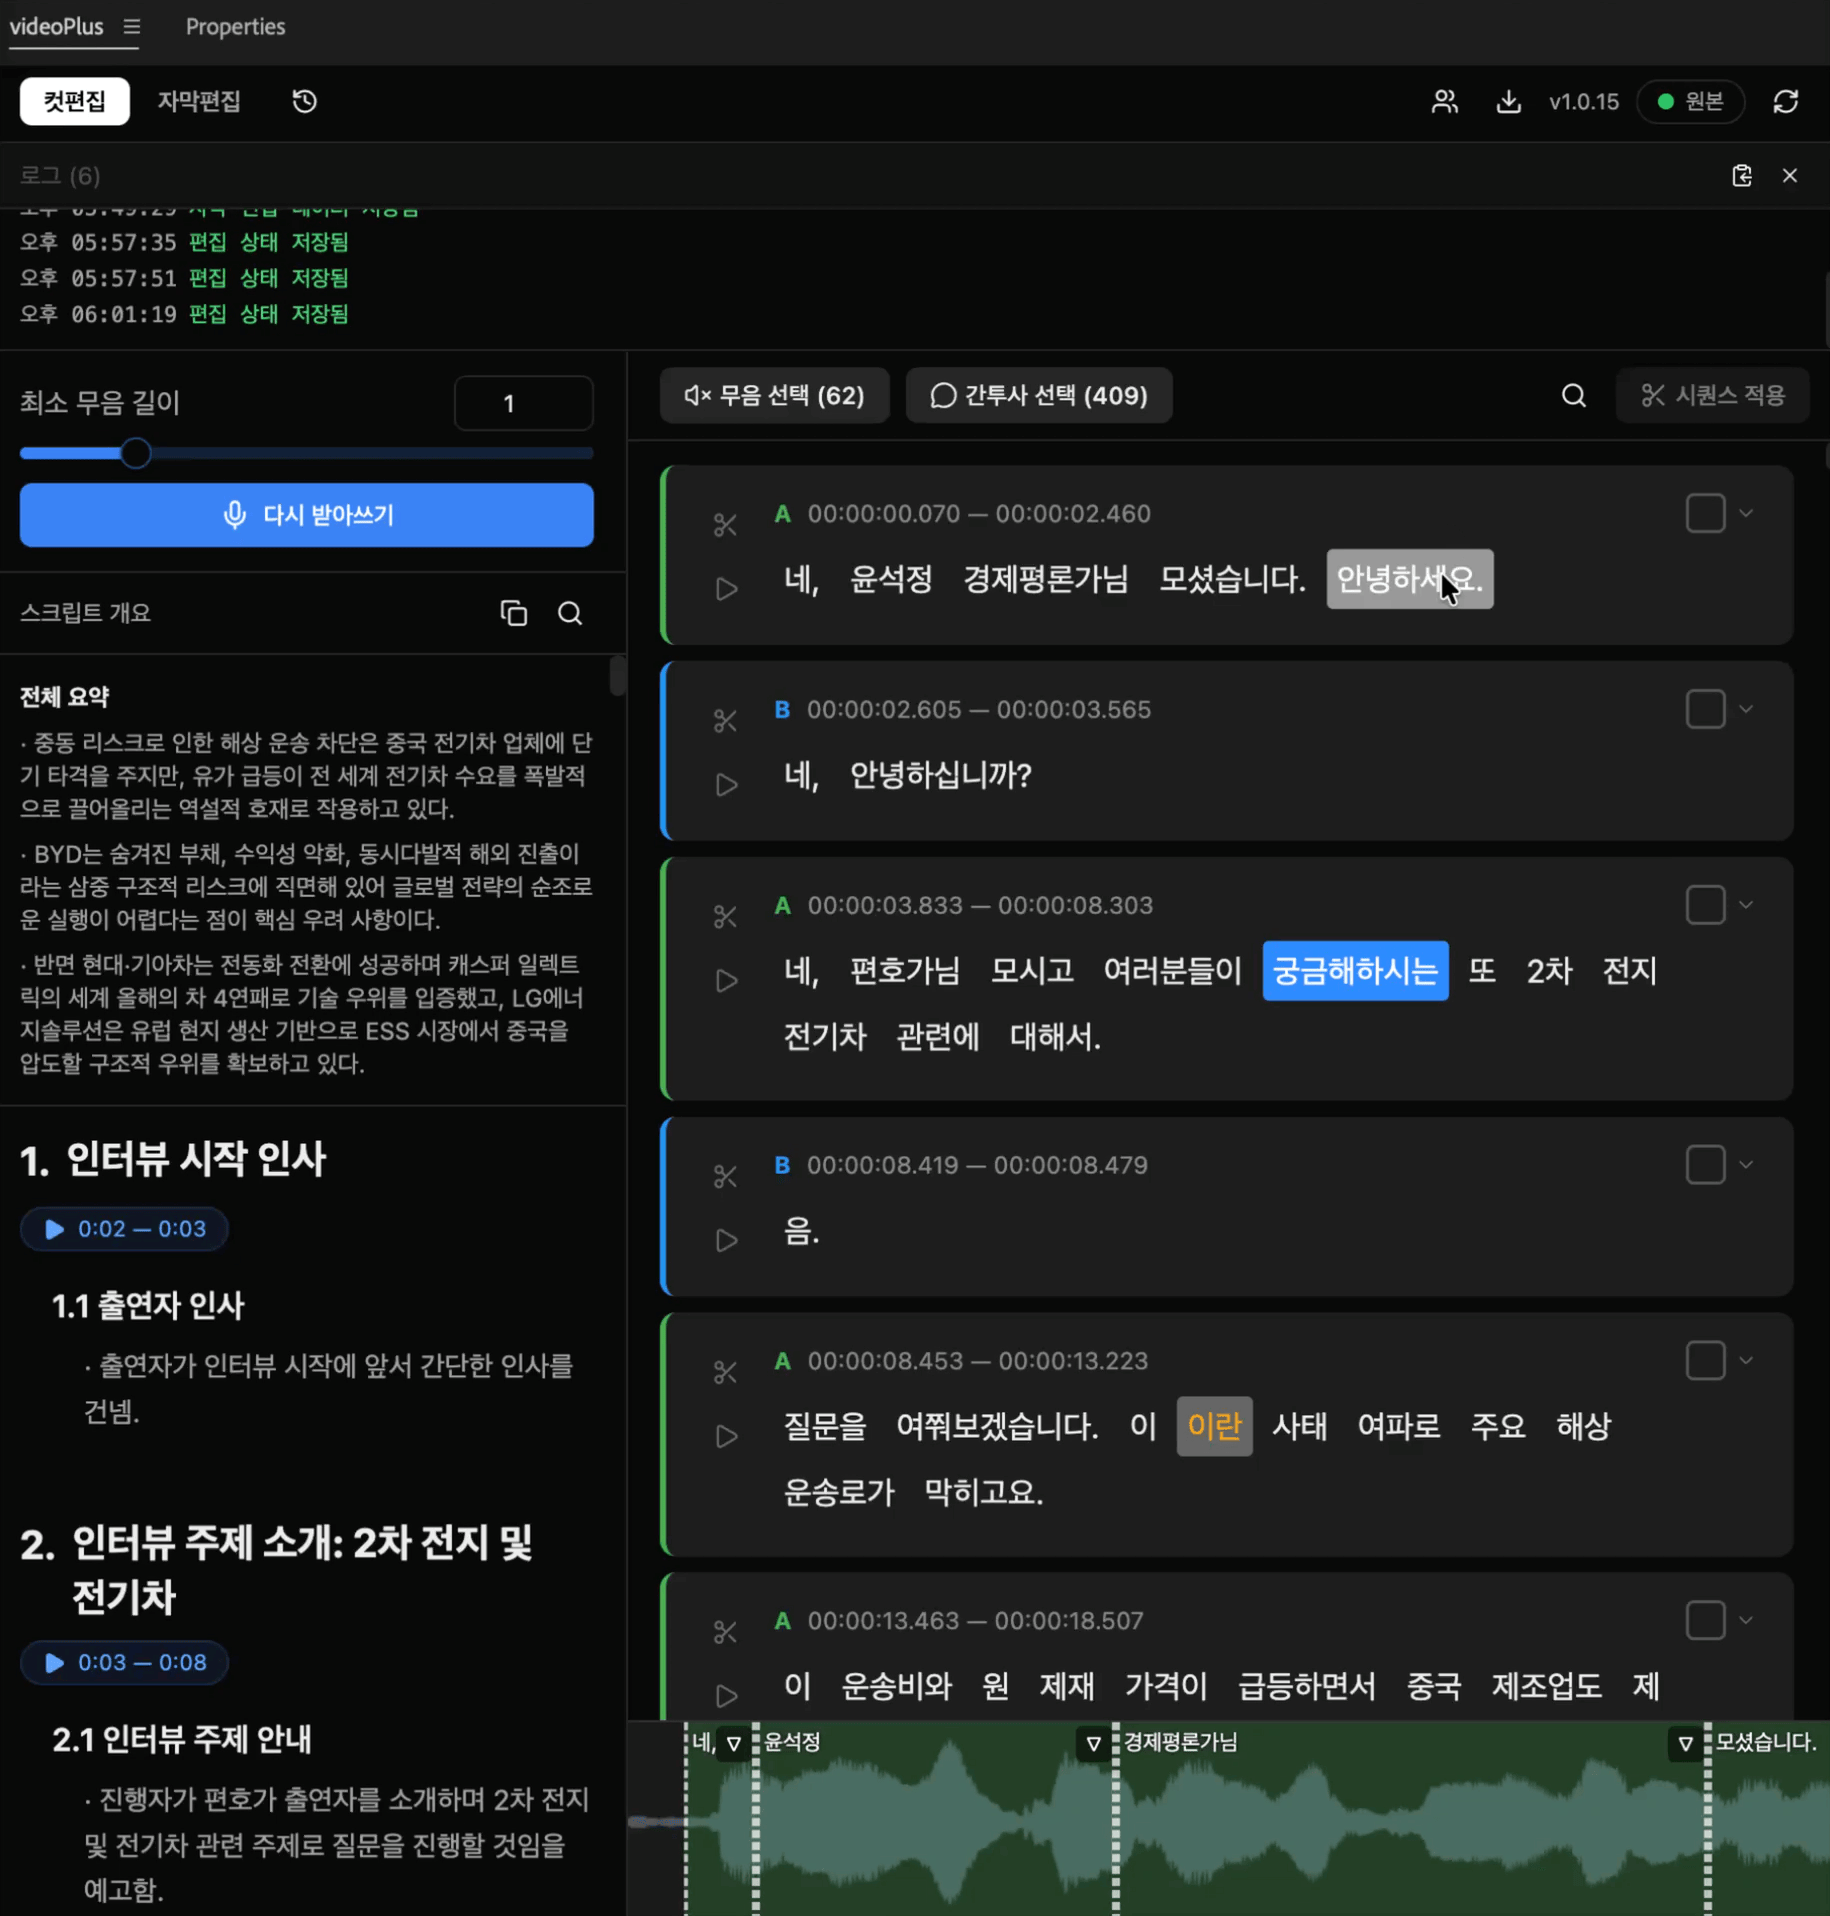1830x1916 pixels.
Task: Click the refresh icon at top right
Action: click(1786, 101)
